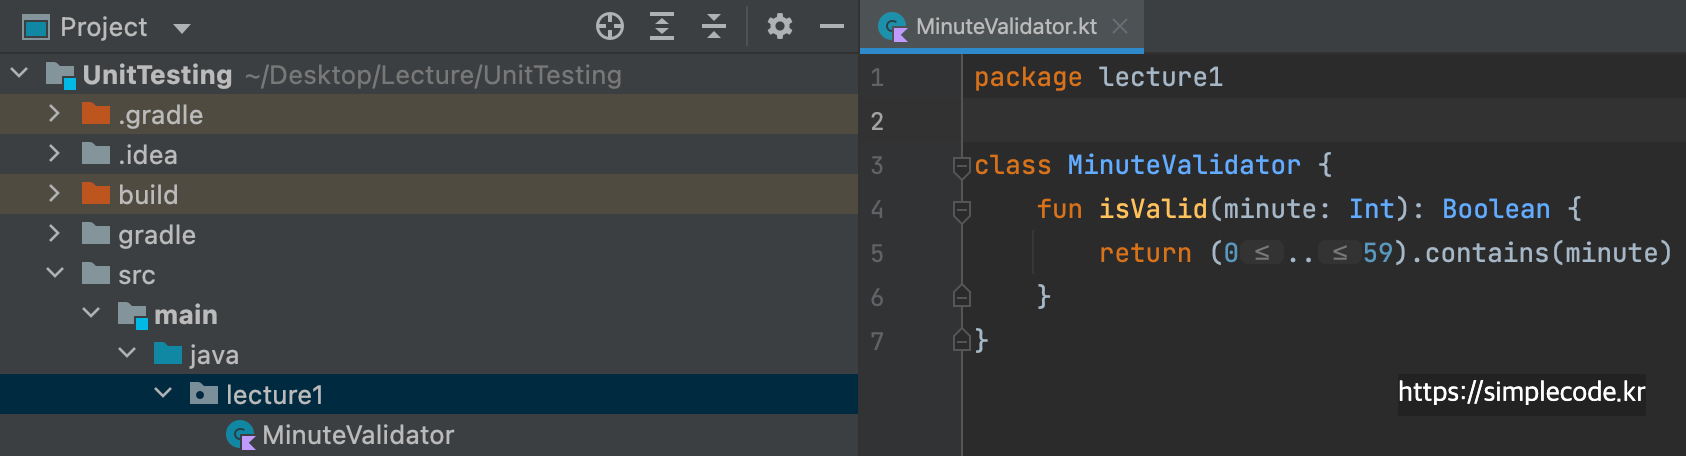The width and height of the screenshot is (1686, 456).
Task: Select the gradle folder in tree
Action: click(x=157, y=234)
